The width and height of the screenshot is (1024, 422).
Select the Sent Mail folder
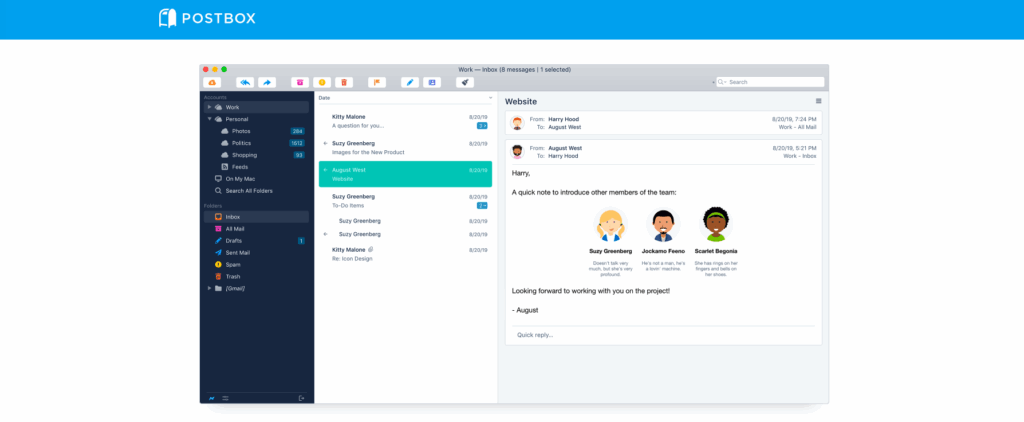[239, 253]
